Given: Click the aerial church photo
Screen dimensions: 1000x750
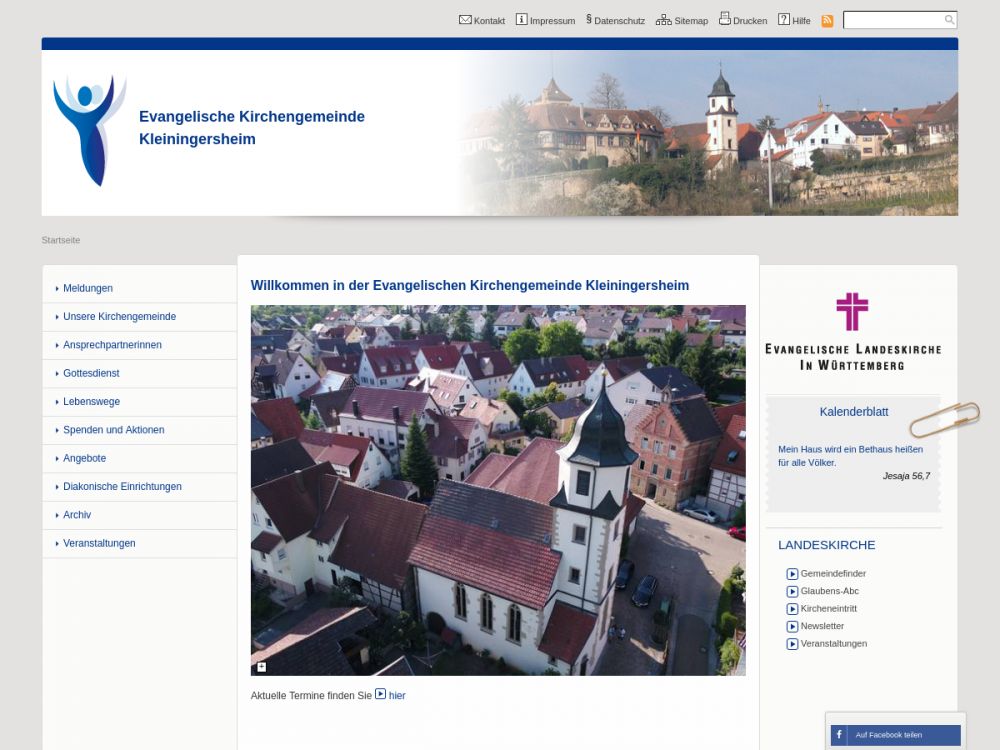Looking at the screenshot, I should 498,490.
